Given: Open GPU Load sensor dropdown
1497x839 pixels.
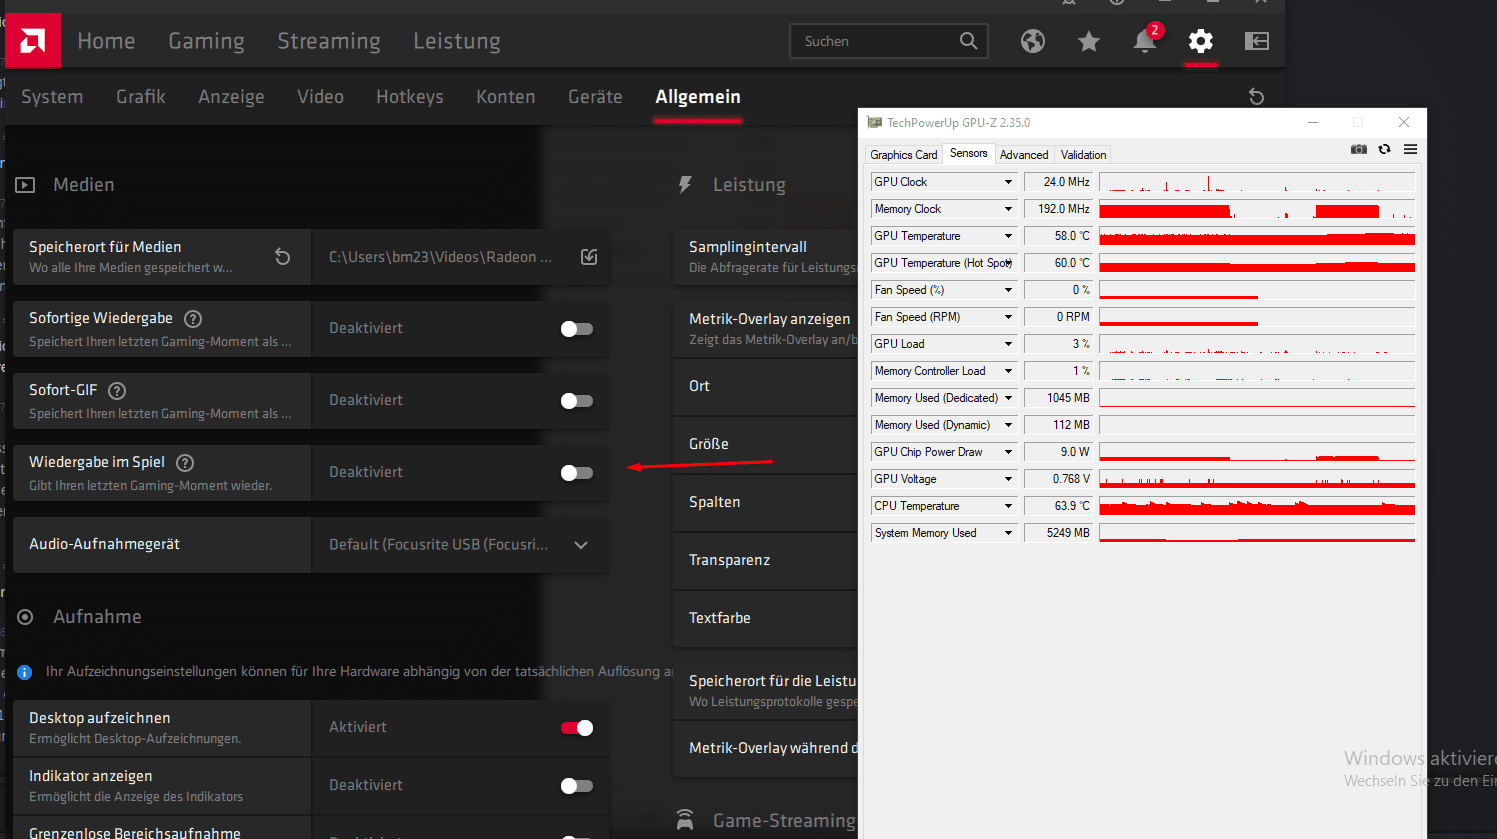Looking at the screenshot, I should [x=1008, y=344].
